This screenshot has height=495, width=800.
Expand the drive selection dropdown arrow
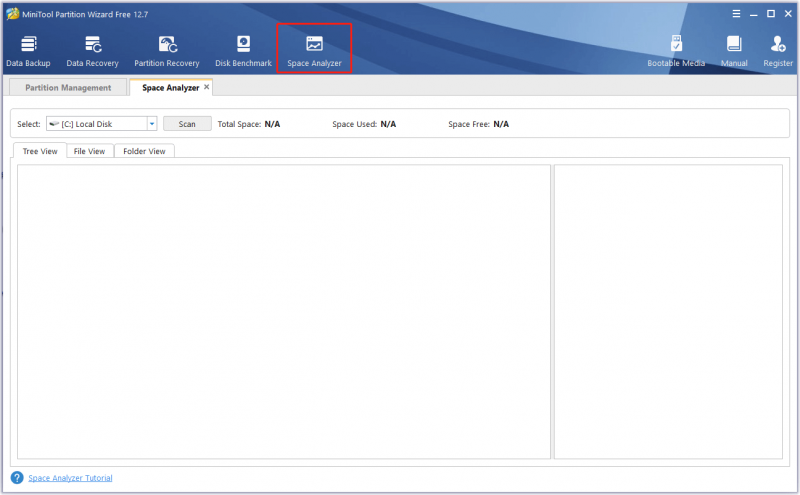pyautogui.click(x=152, y=123)
